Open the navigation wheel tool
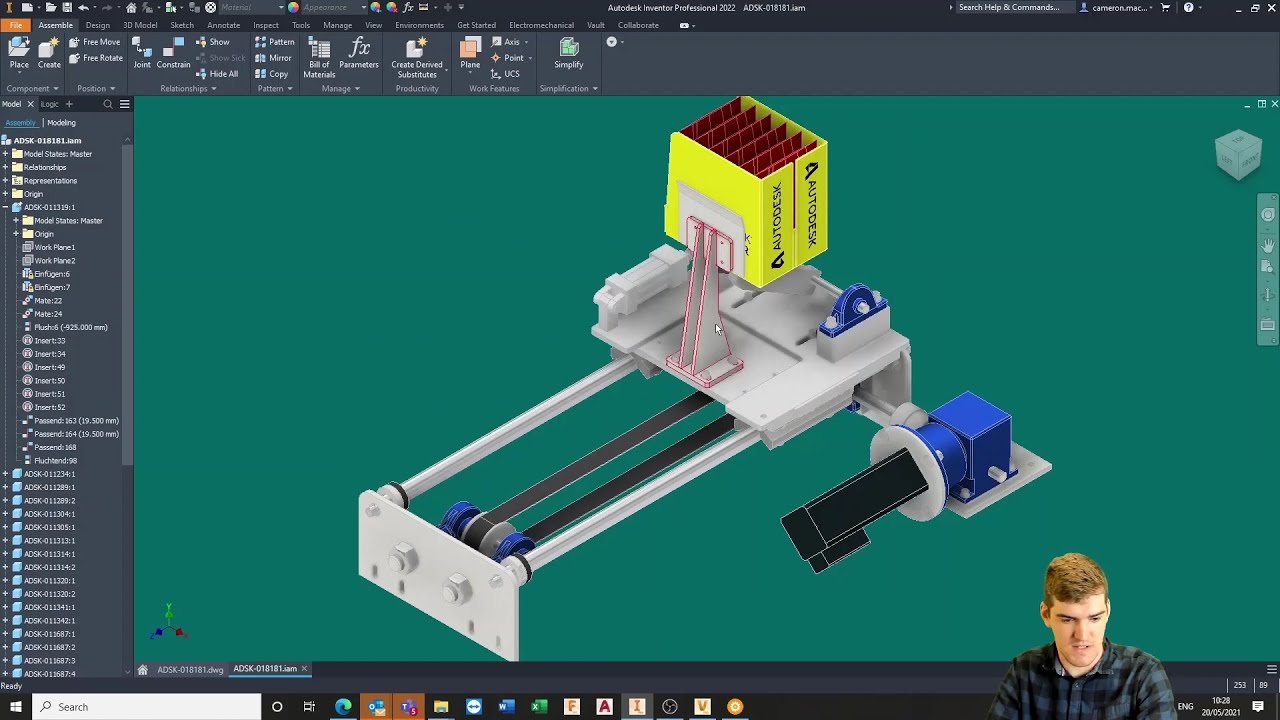Screen dimensions: 1280x720 [1268, 215]
